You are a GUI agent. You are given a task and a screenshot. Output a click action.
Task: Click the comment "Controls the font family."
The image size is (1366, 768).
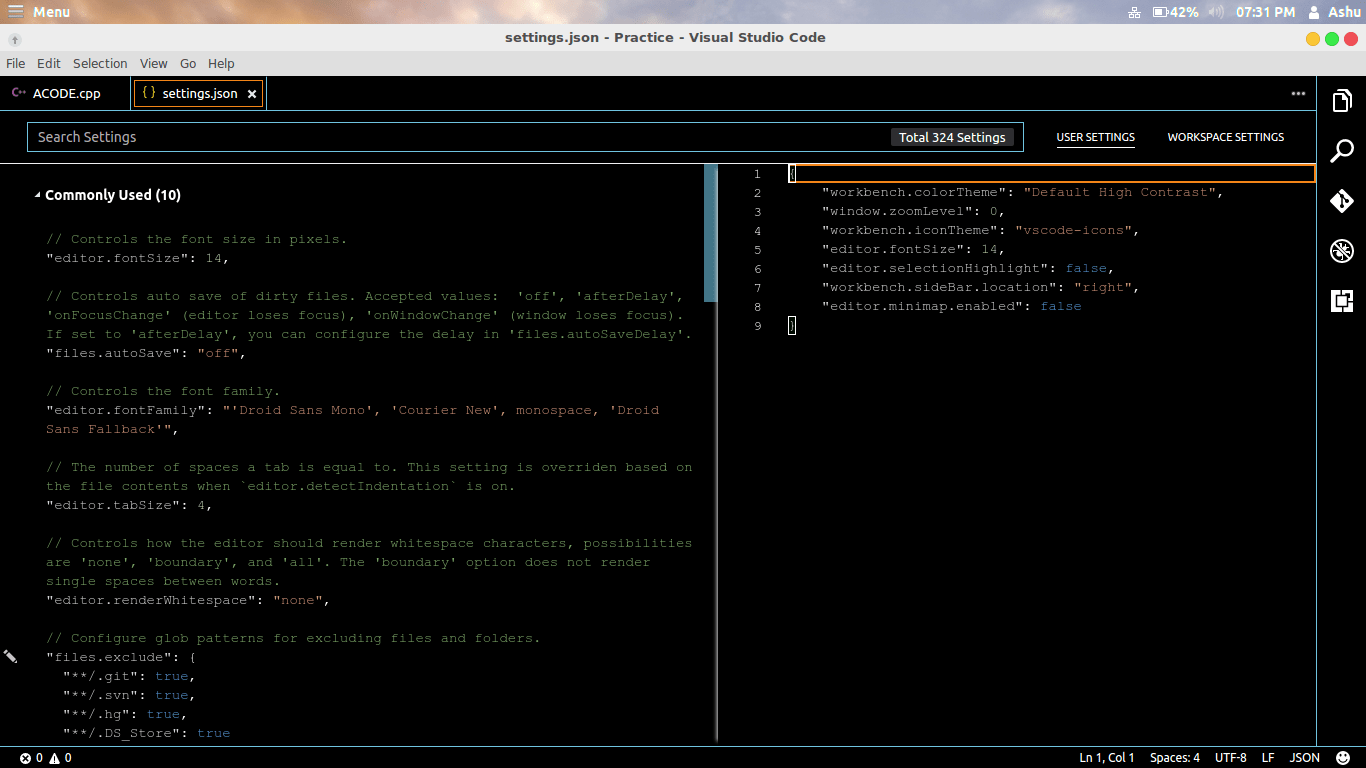[x=163, y=391]
